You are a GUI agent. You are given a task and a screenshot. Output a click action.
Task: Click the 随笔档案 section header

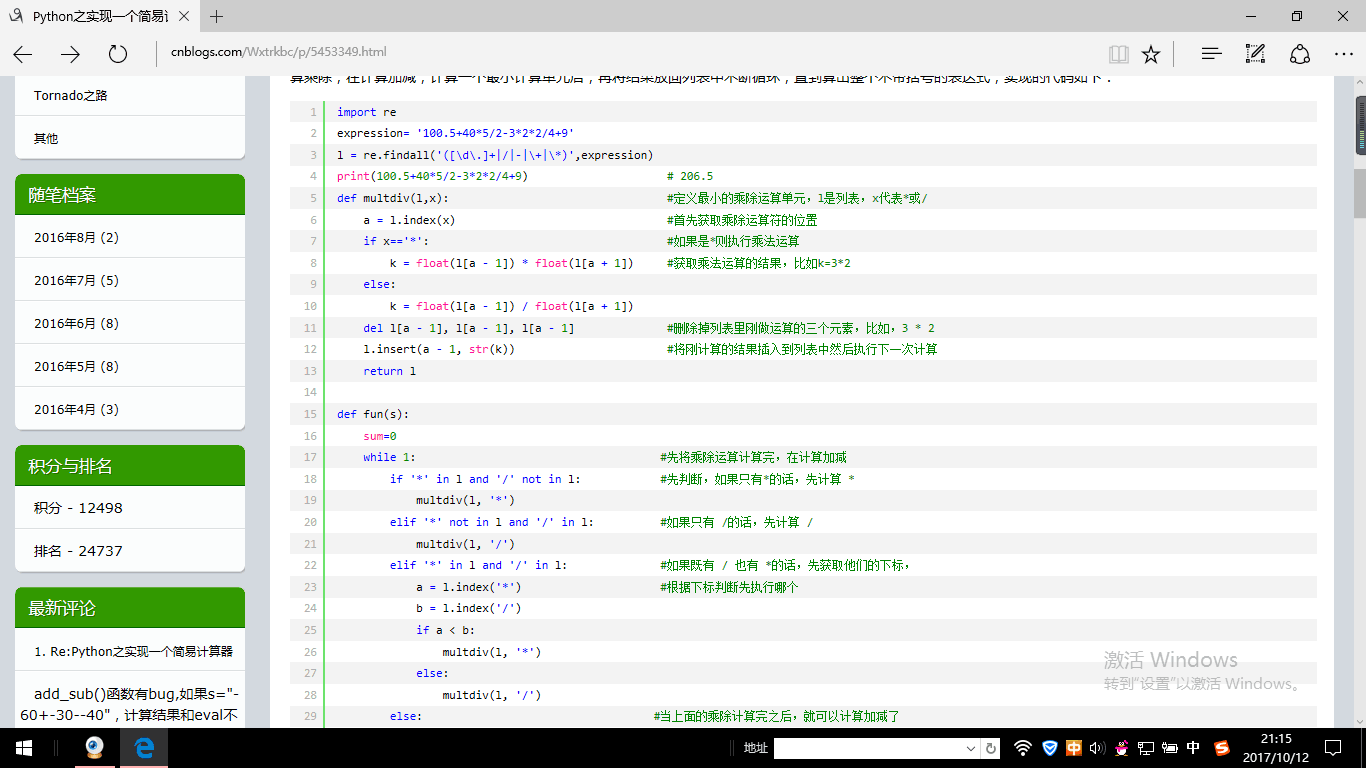[x=130, y=195]
